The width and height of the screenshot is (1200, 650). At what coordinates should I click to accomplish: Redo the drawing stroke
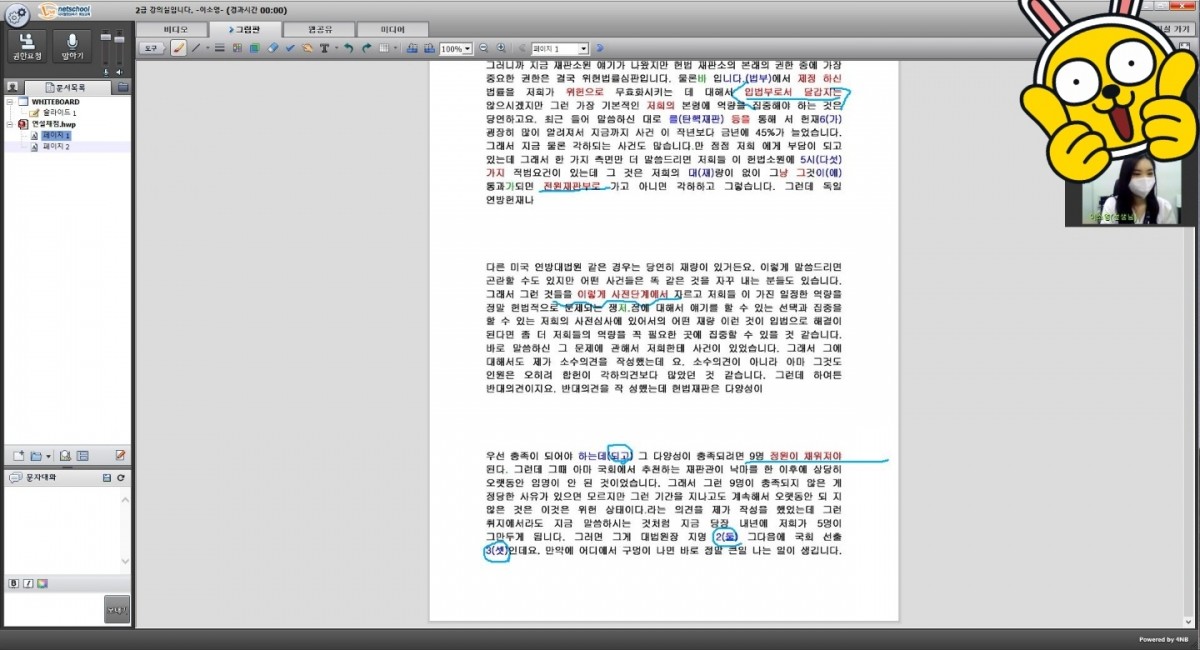click(366, 48)
